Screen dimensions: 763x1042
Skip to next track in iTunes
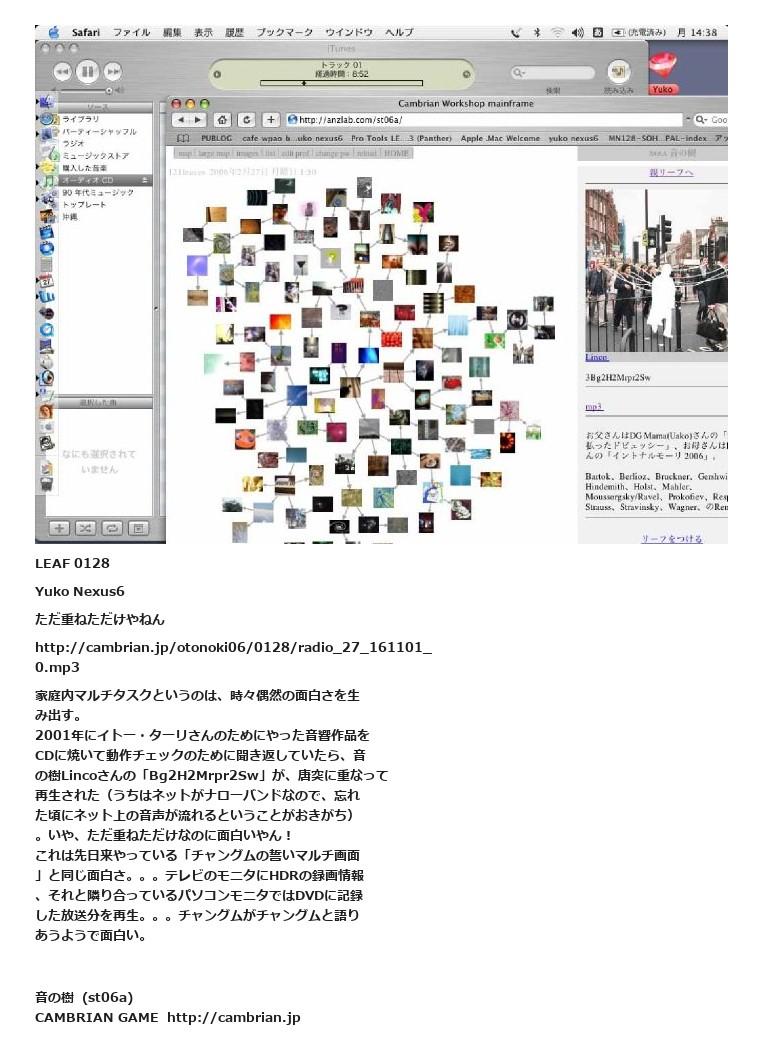[x=113, y=71]
